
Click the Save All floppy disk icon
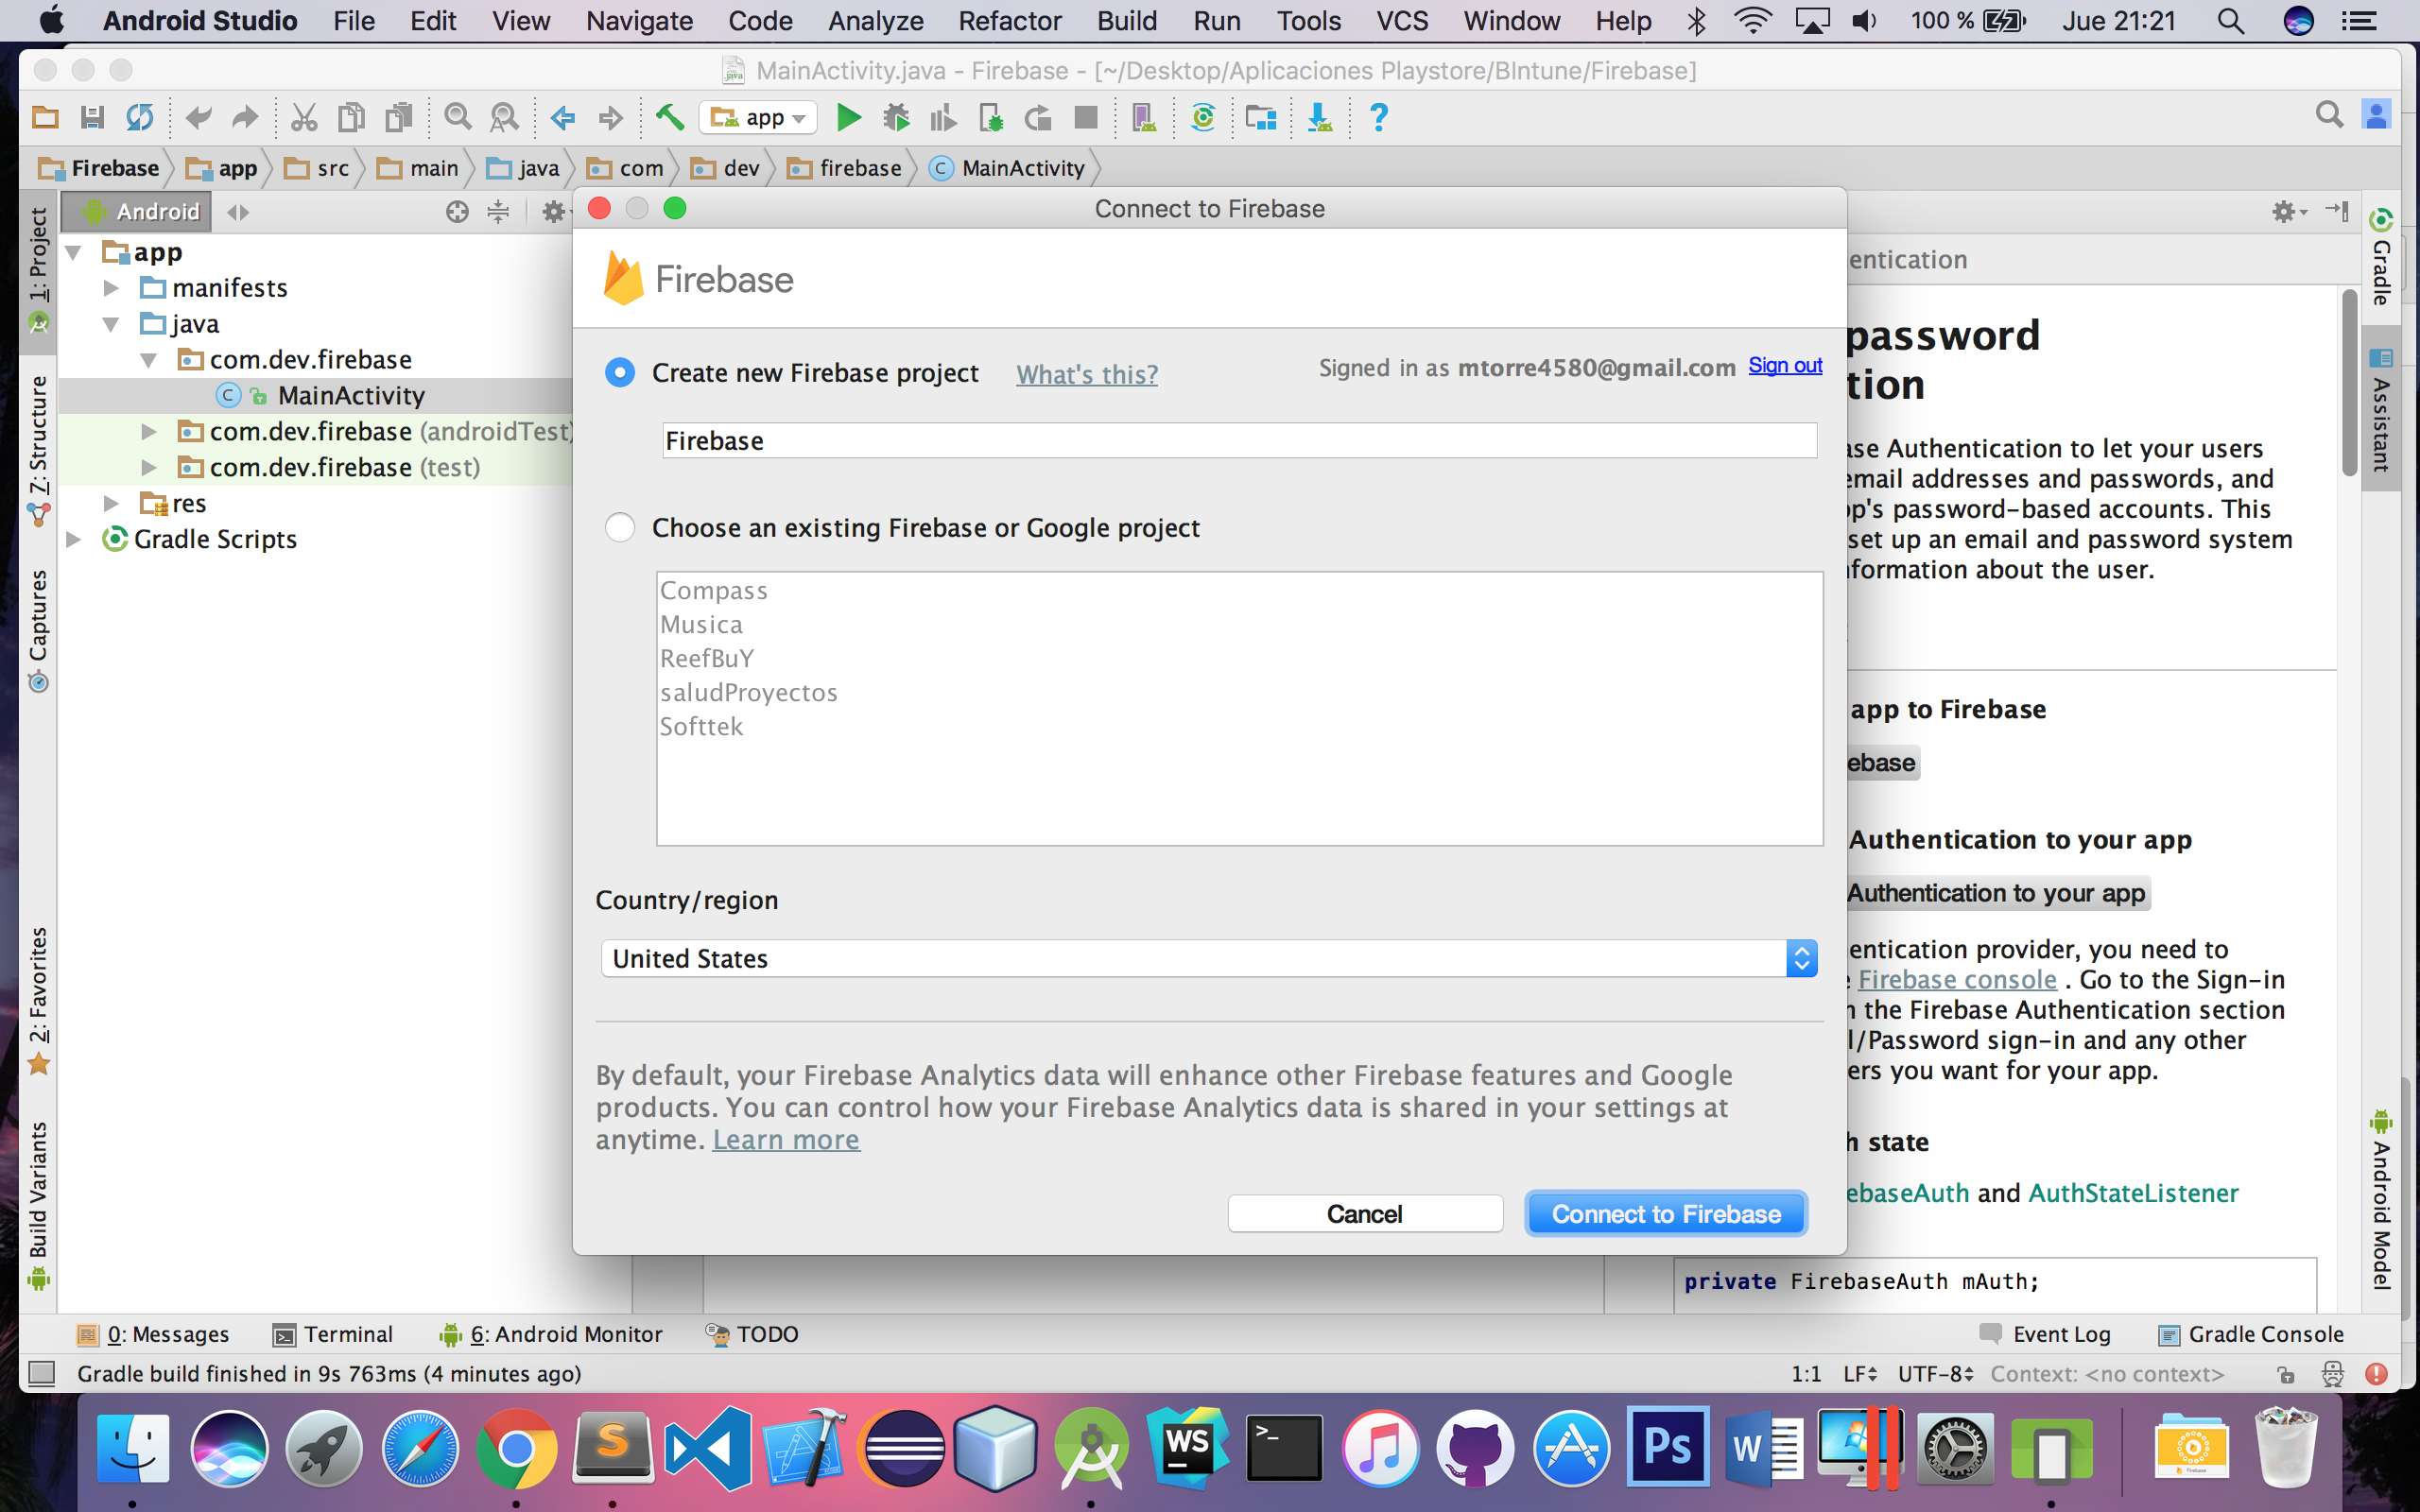pos(92,118)
